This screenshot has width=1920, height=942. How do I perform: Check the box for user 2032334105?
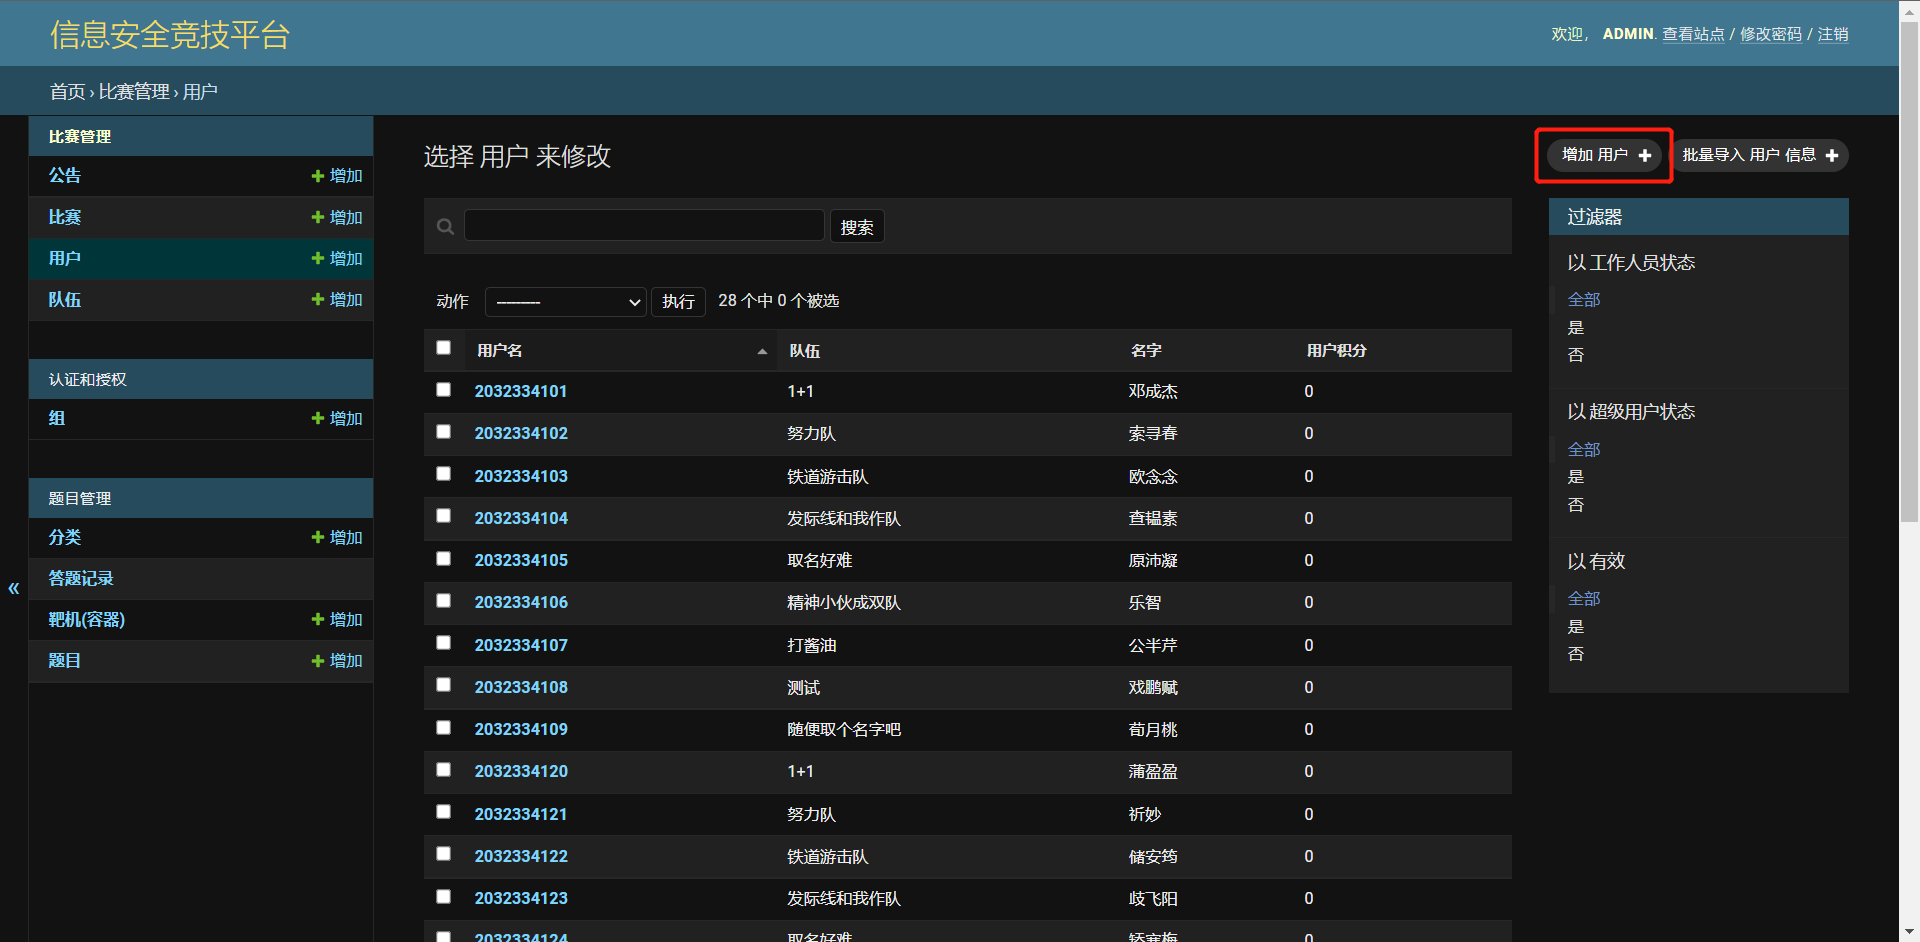point(443,559)
